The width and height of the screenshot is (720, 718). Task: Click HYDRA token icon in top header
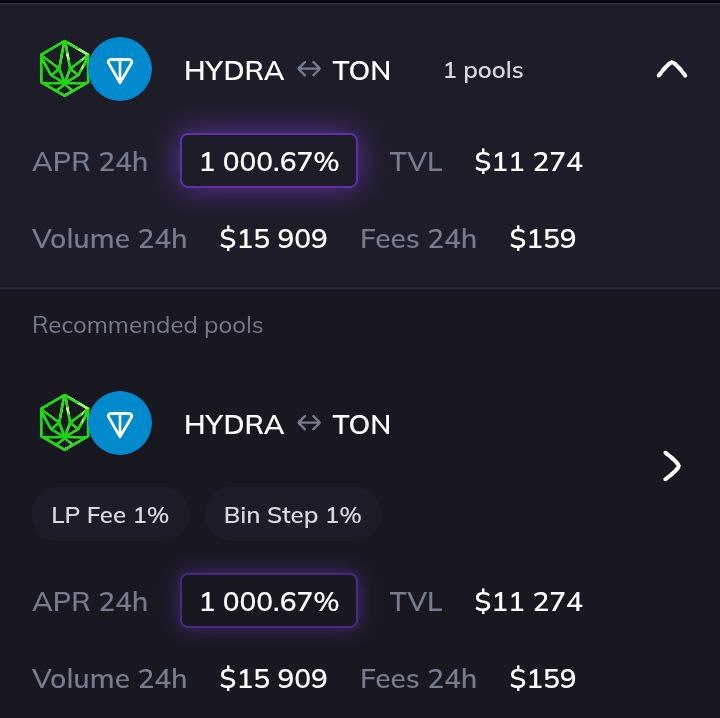(64, 68)
